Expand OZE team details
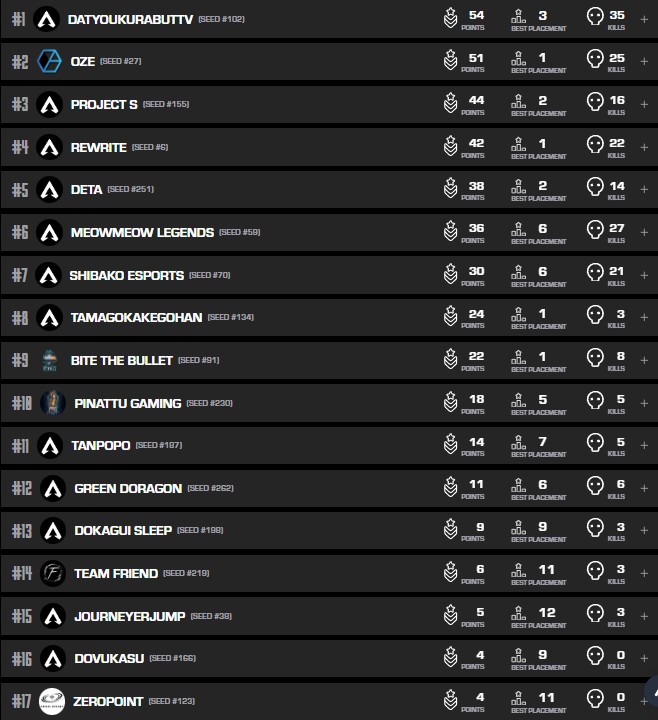The width and height of the screenshot is (658, 720). [644, 62]
